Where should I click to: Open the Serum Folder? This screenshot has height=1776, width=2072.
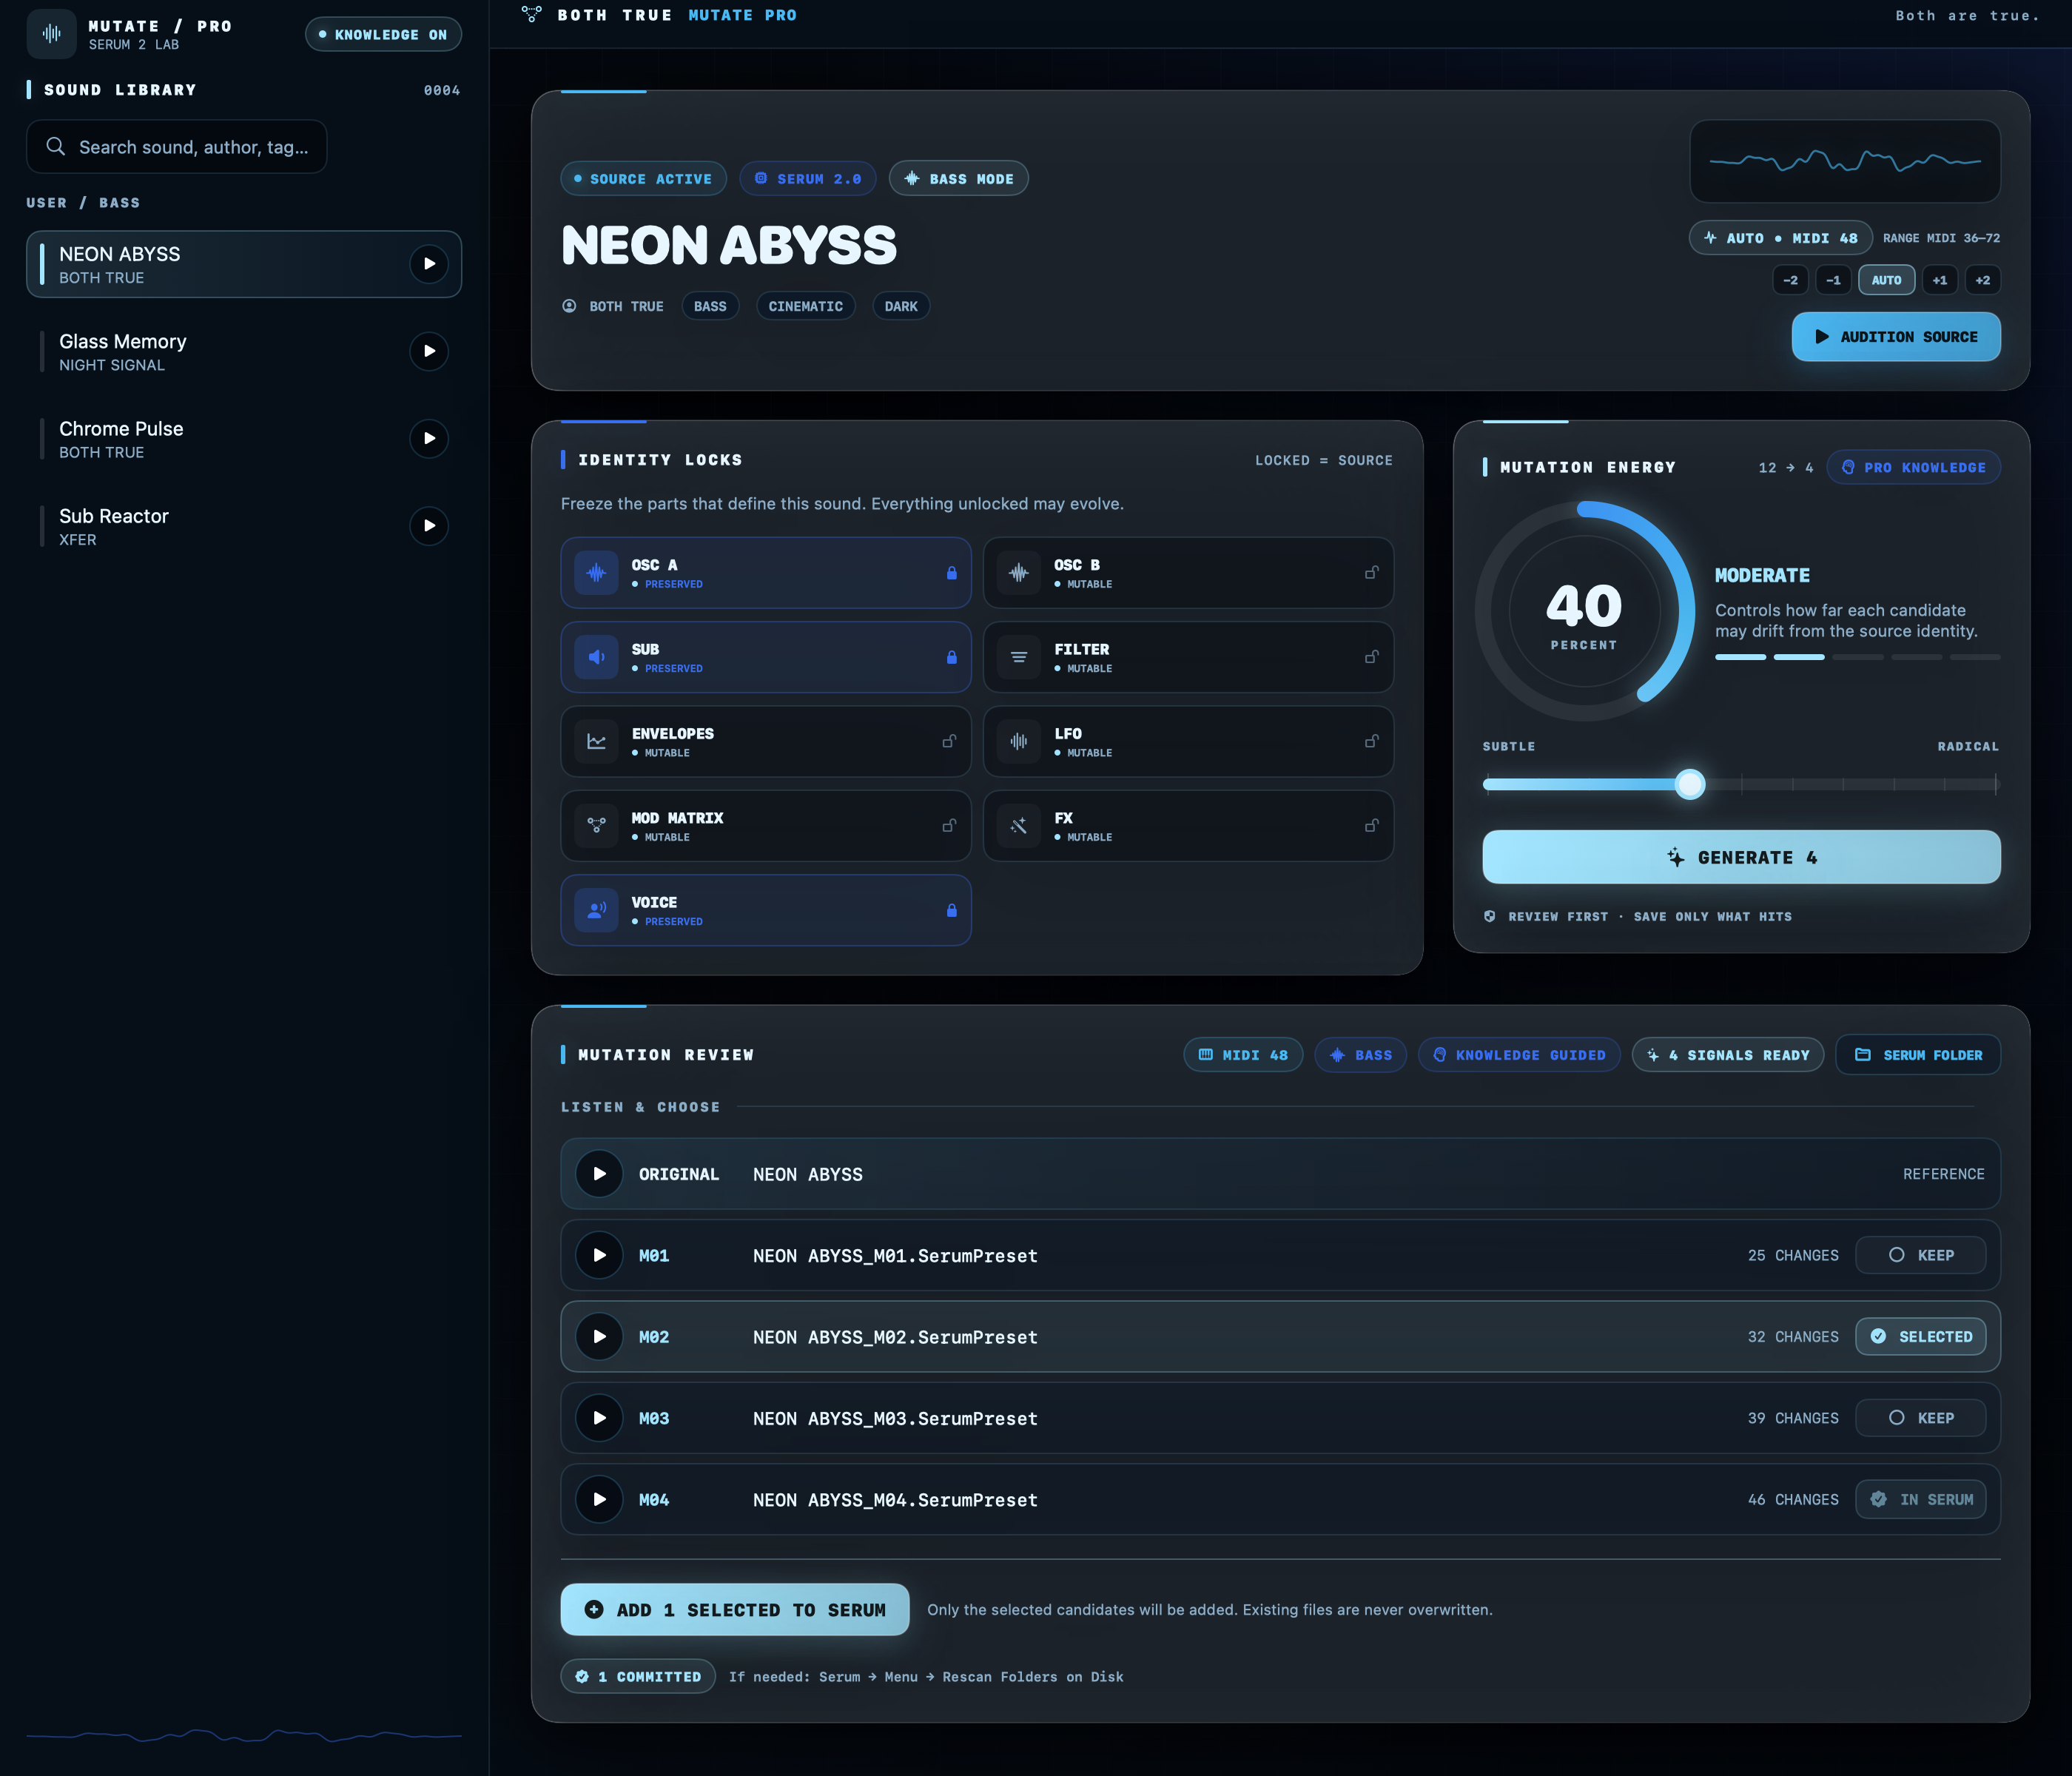[1918, 1055]
